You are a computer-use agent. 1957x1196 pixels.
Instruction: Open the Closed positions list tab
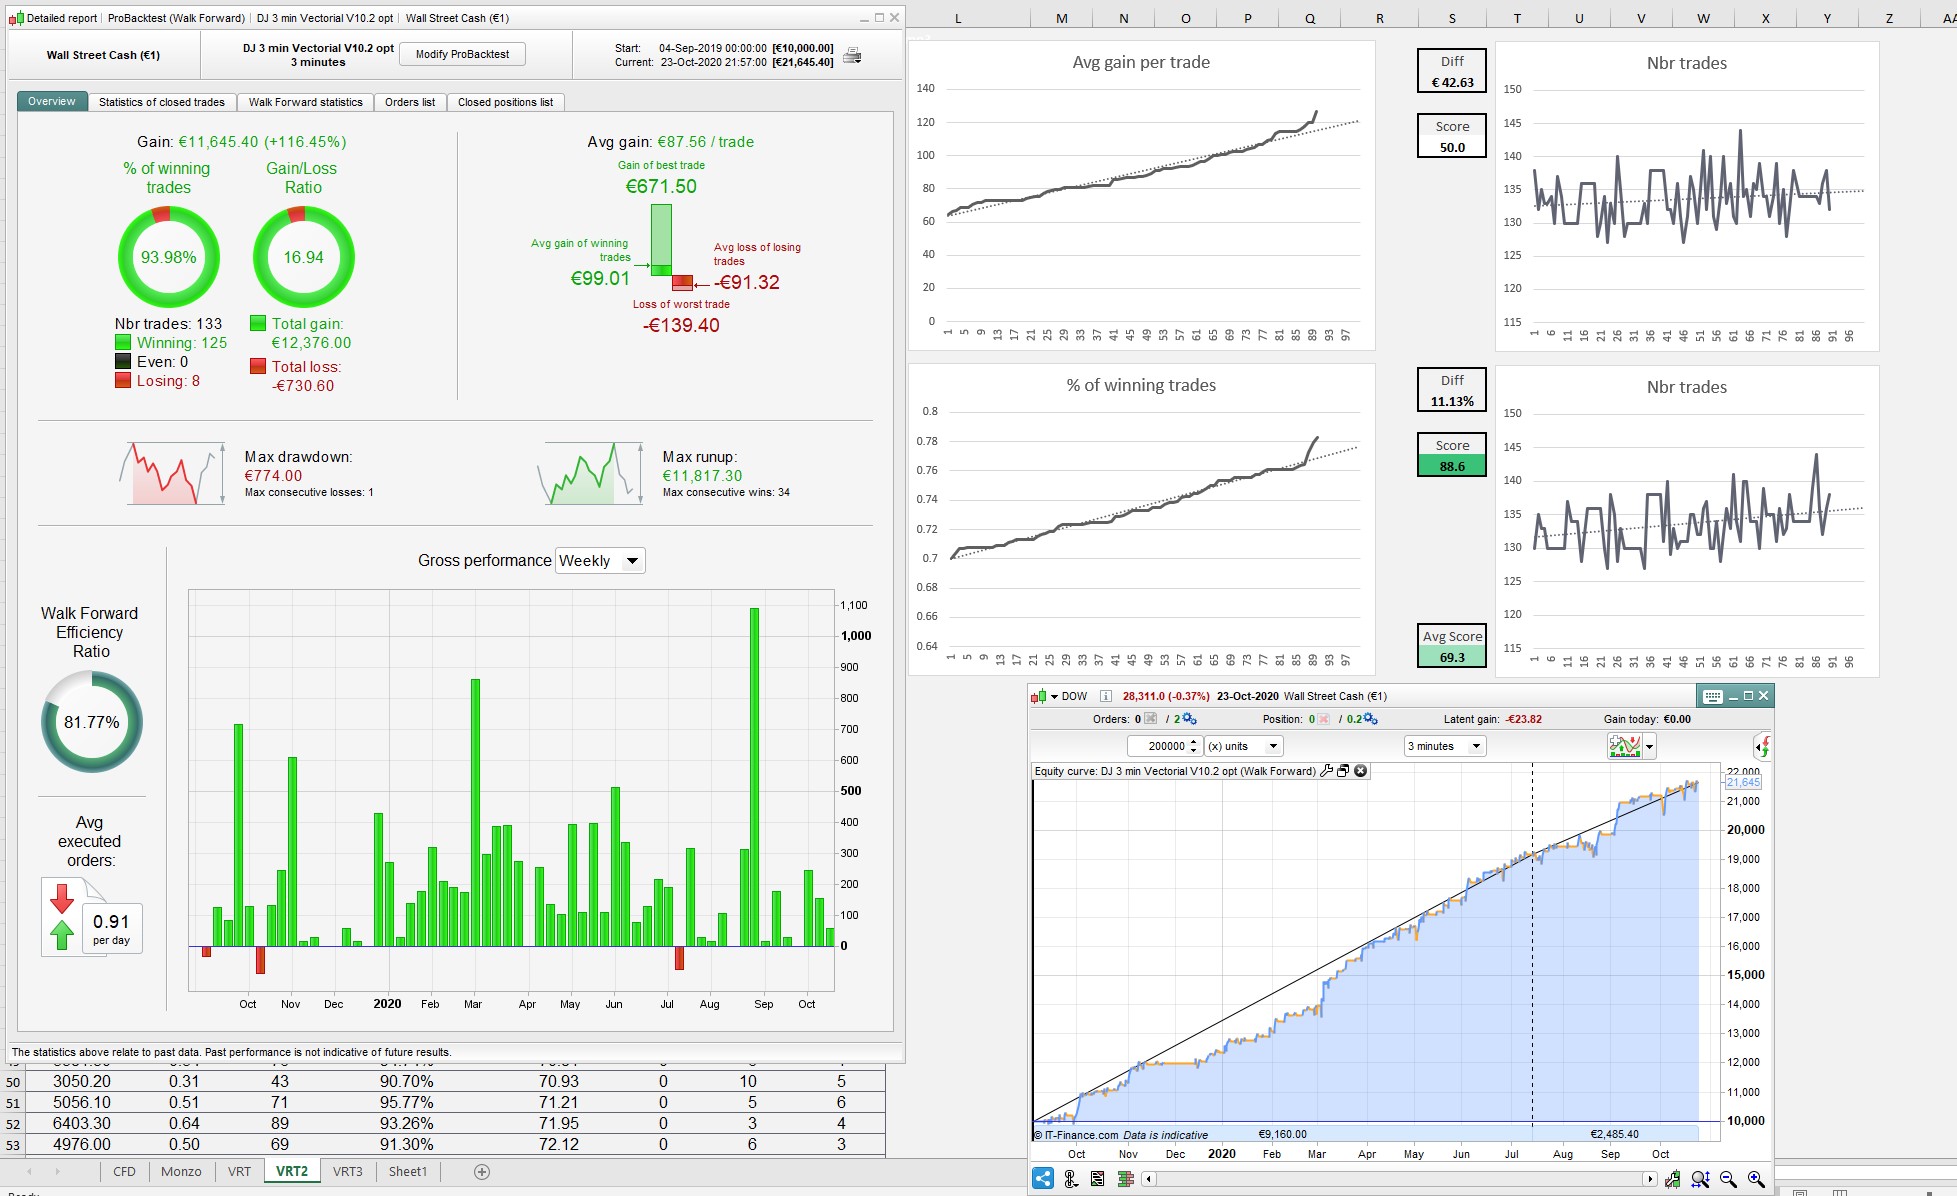pos(505,102)
